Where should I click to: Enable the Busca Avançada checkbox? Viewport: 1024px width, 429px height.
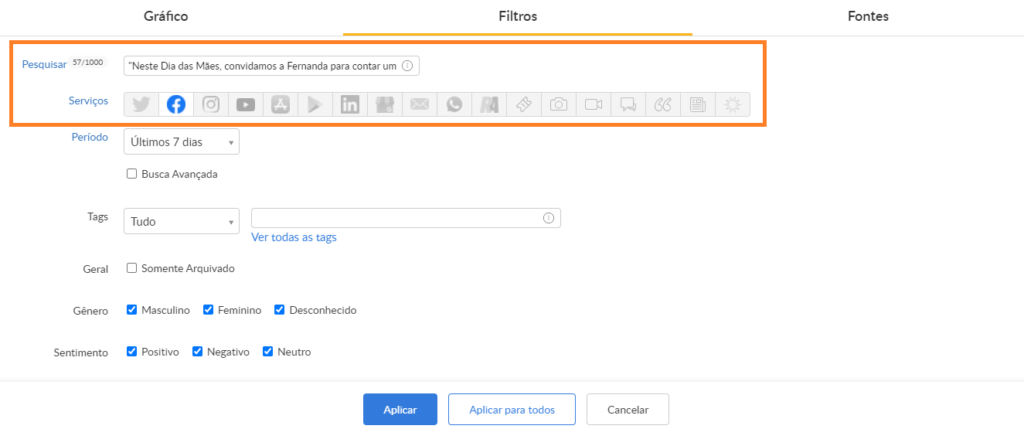(132, 174)
